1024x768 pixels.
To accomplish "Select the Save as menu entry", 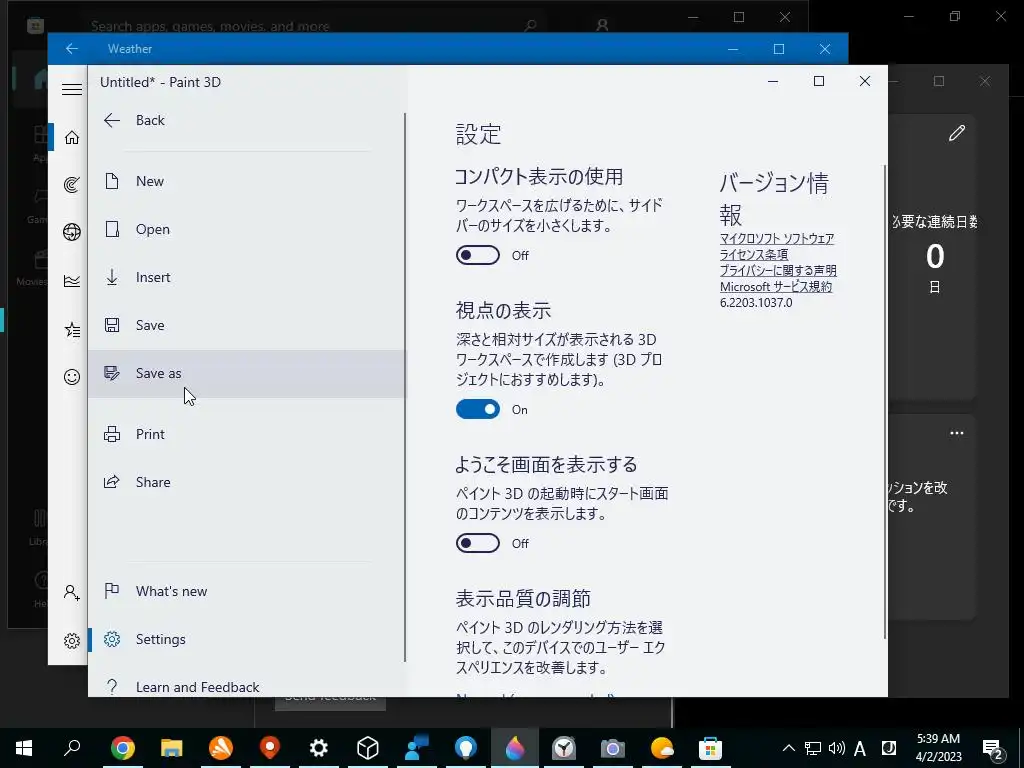I will 247,374.
